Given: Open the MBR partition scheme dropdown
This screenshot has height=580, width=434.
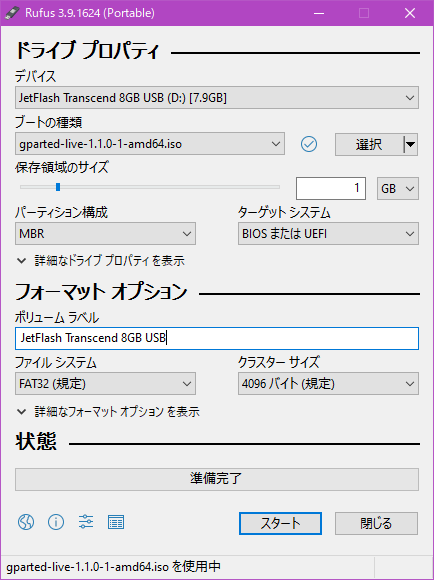Looking at the screenshot, I should [x=105, y=233].
